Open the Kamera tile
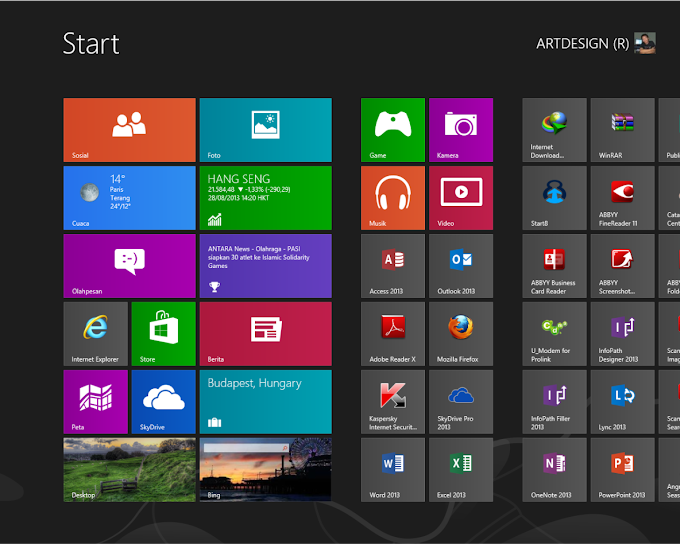 coord(461,130)
